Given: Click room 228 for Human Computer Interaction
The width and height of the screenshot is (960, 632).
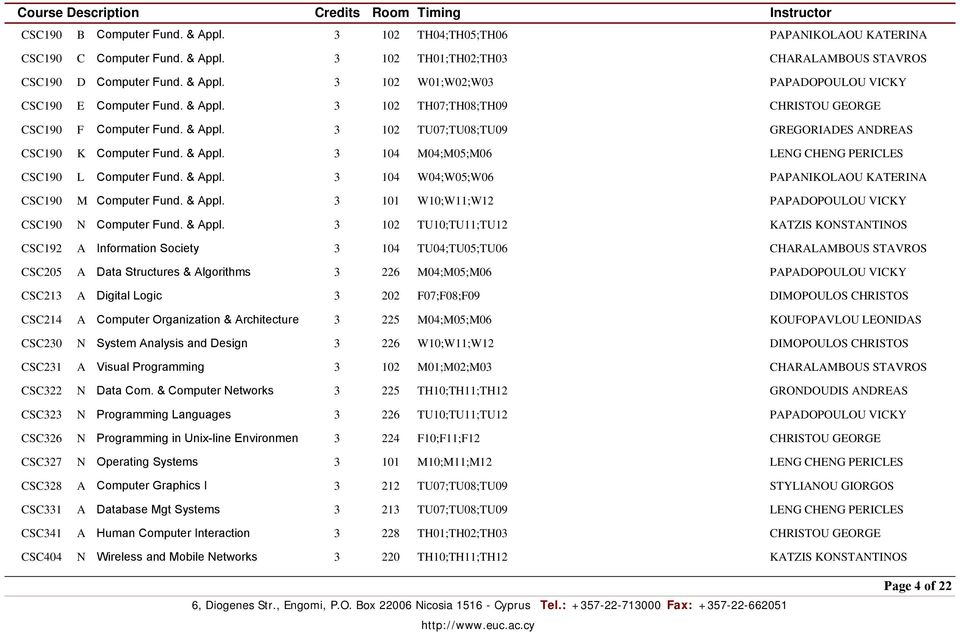Looking at the screenshot, I should 391,533.
